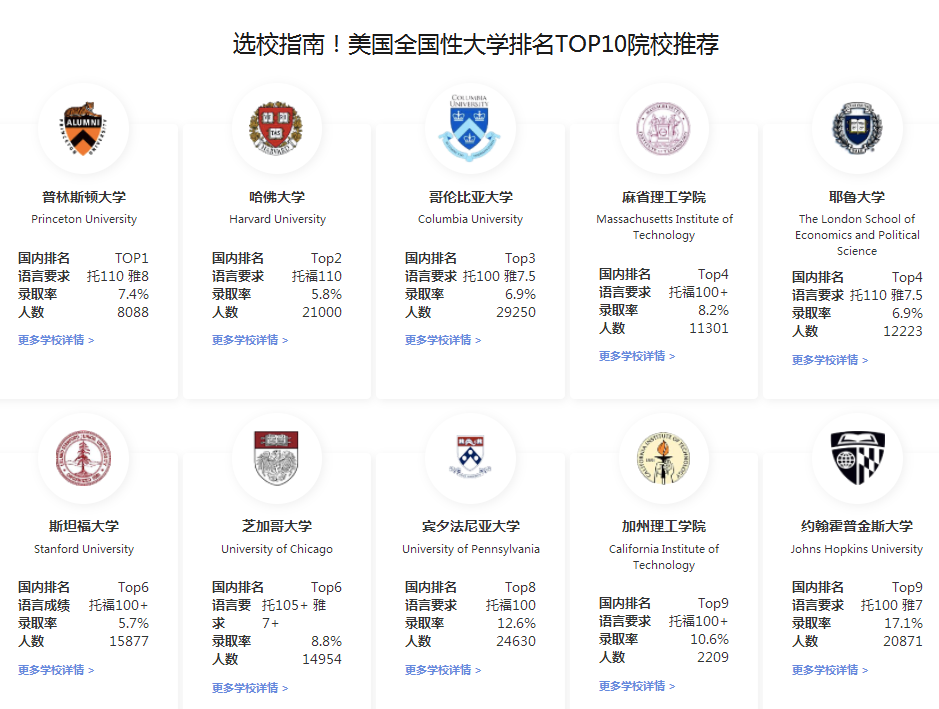Screen dimensions: 939x709
Task: Open more details for University of Pennsylvania
Action: coord(443,670)
